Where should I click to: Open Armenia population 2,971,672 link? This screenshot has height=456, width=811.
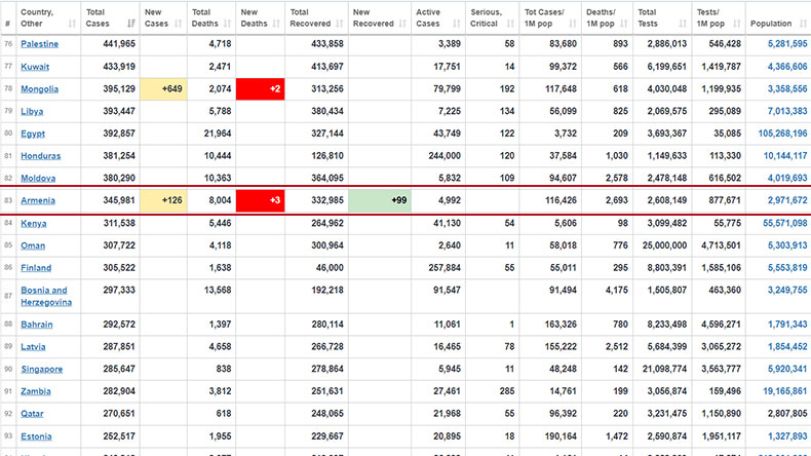coord(787,201)
